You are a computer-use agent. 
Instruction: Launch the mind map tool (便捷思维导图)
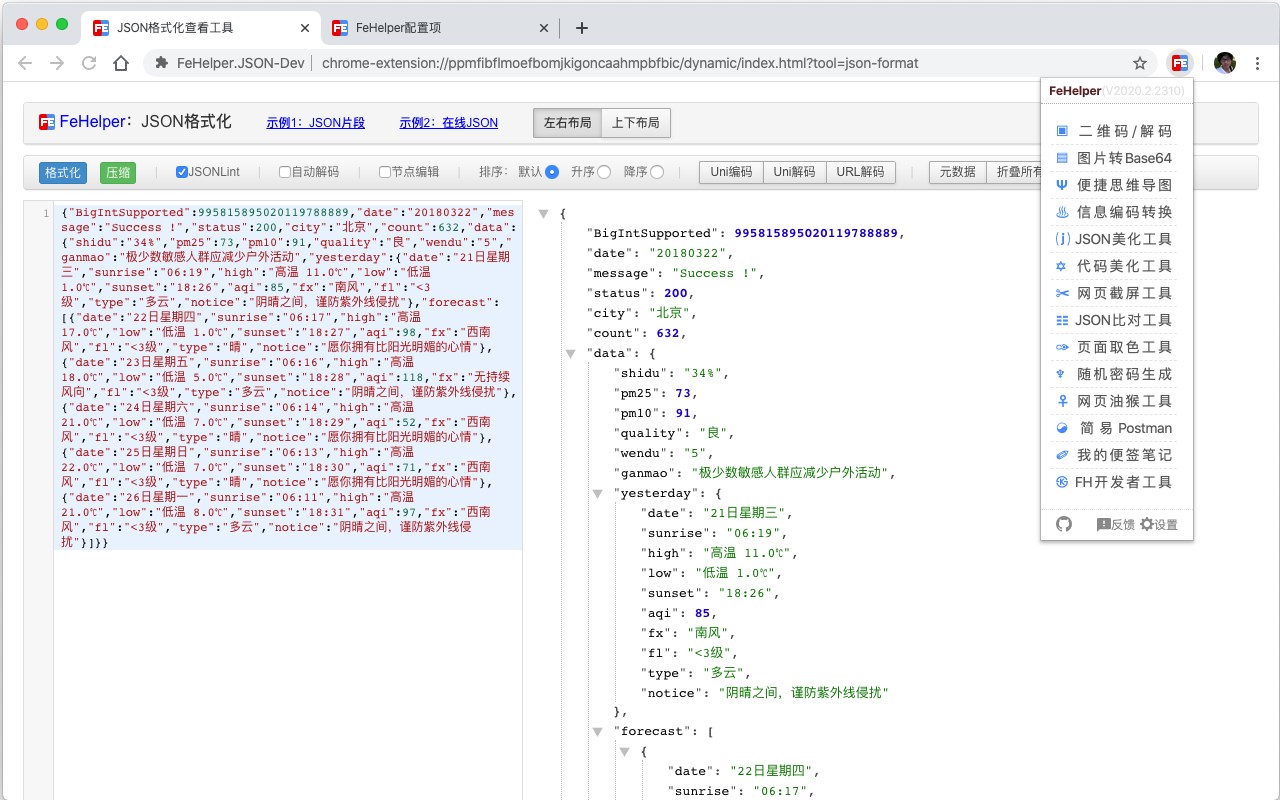(x=1115, y=185)
